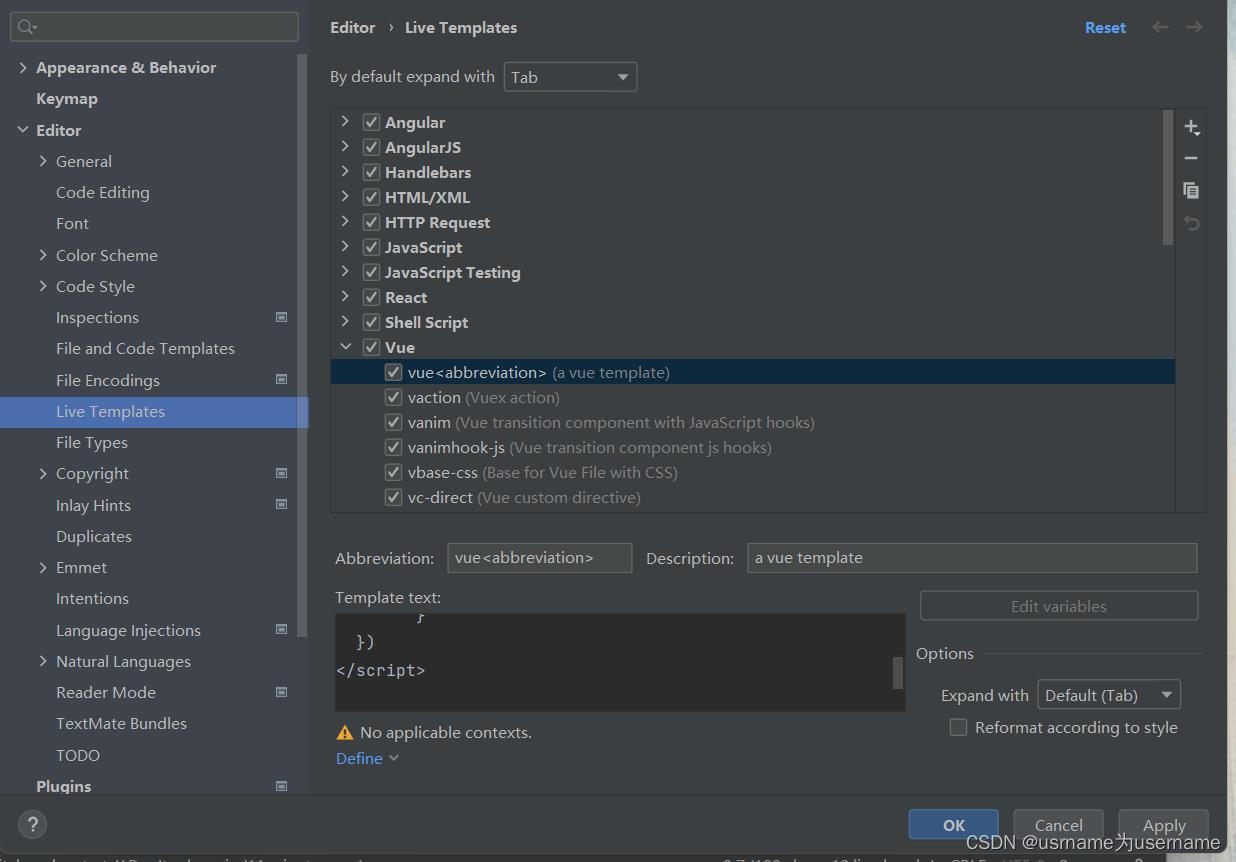Navigate back with the left arrow

1160,27
